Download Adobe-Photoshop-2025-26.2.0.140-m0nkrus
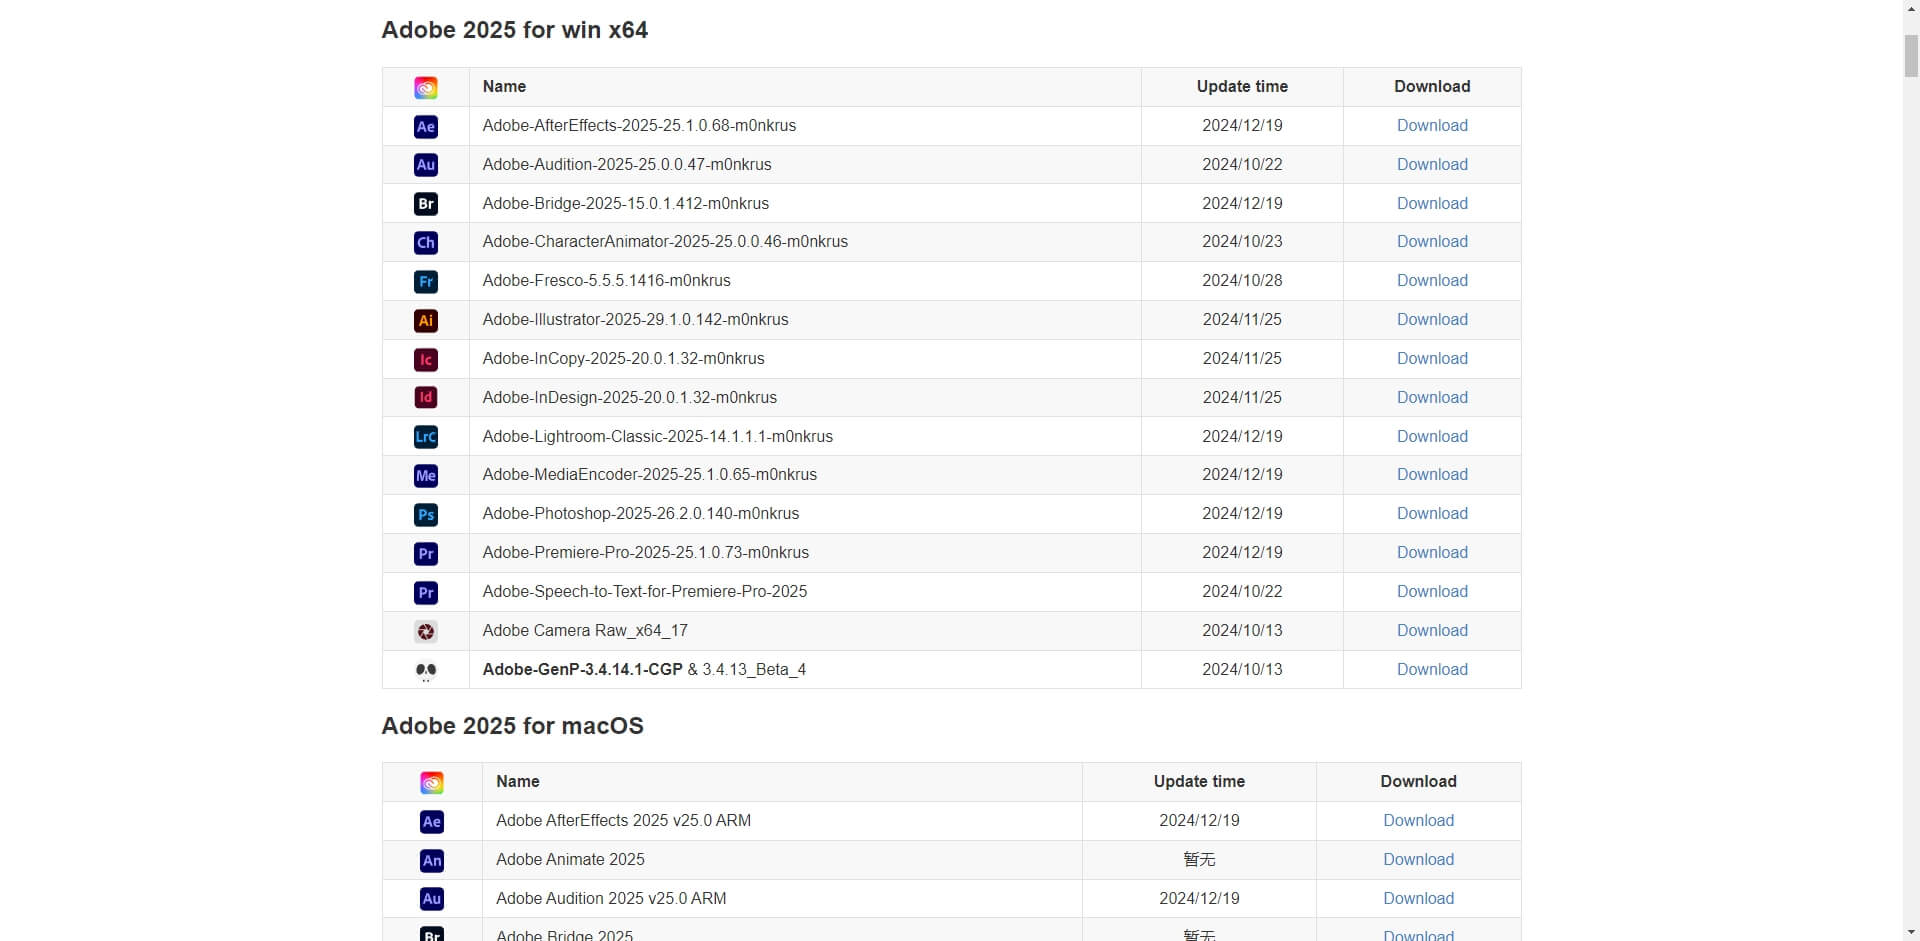Screen dimensions: 1920x941 point(1431,514)
